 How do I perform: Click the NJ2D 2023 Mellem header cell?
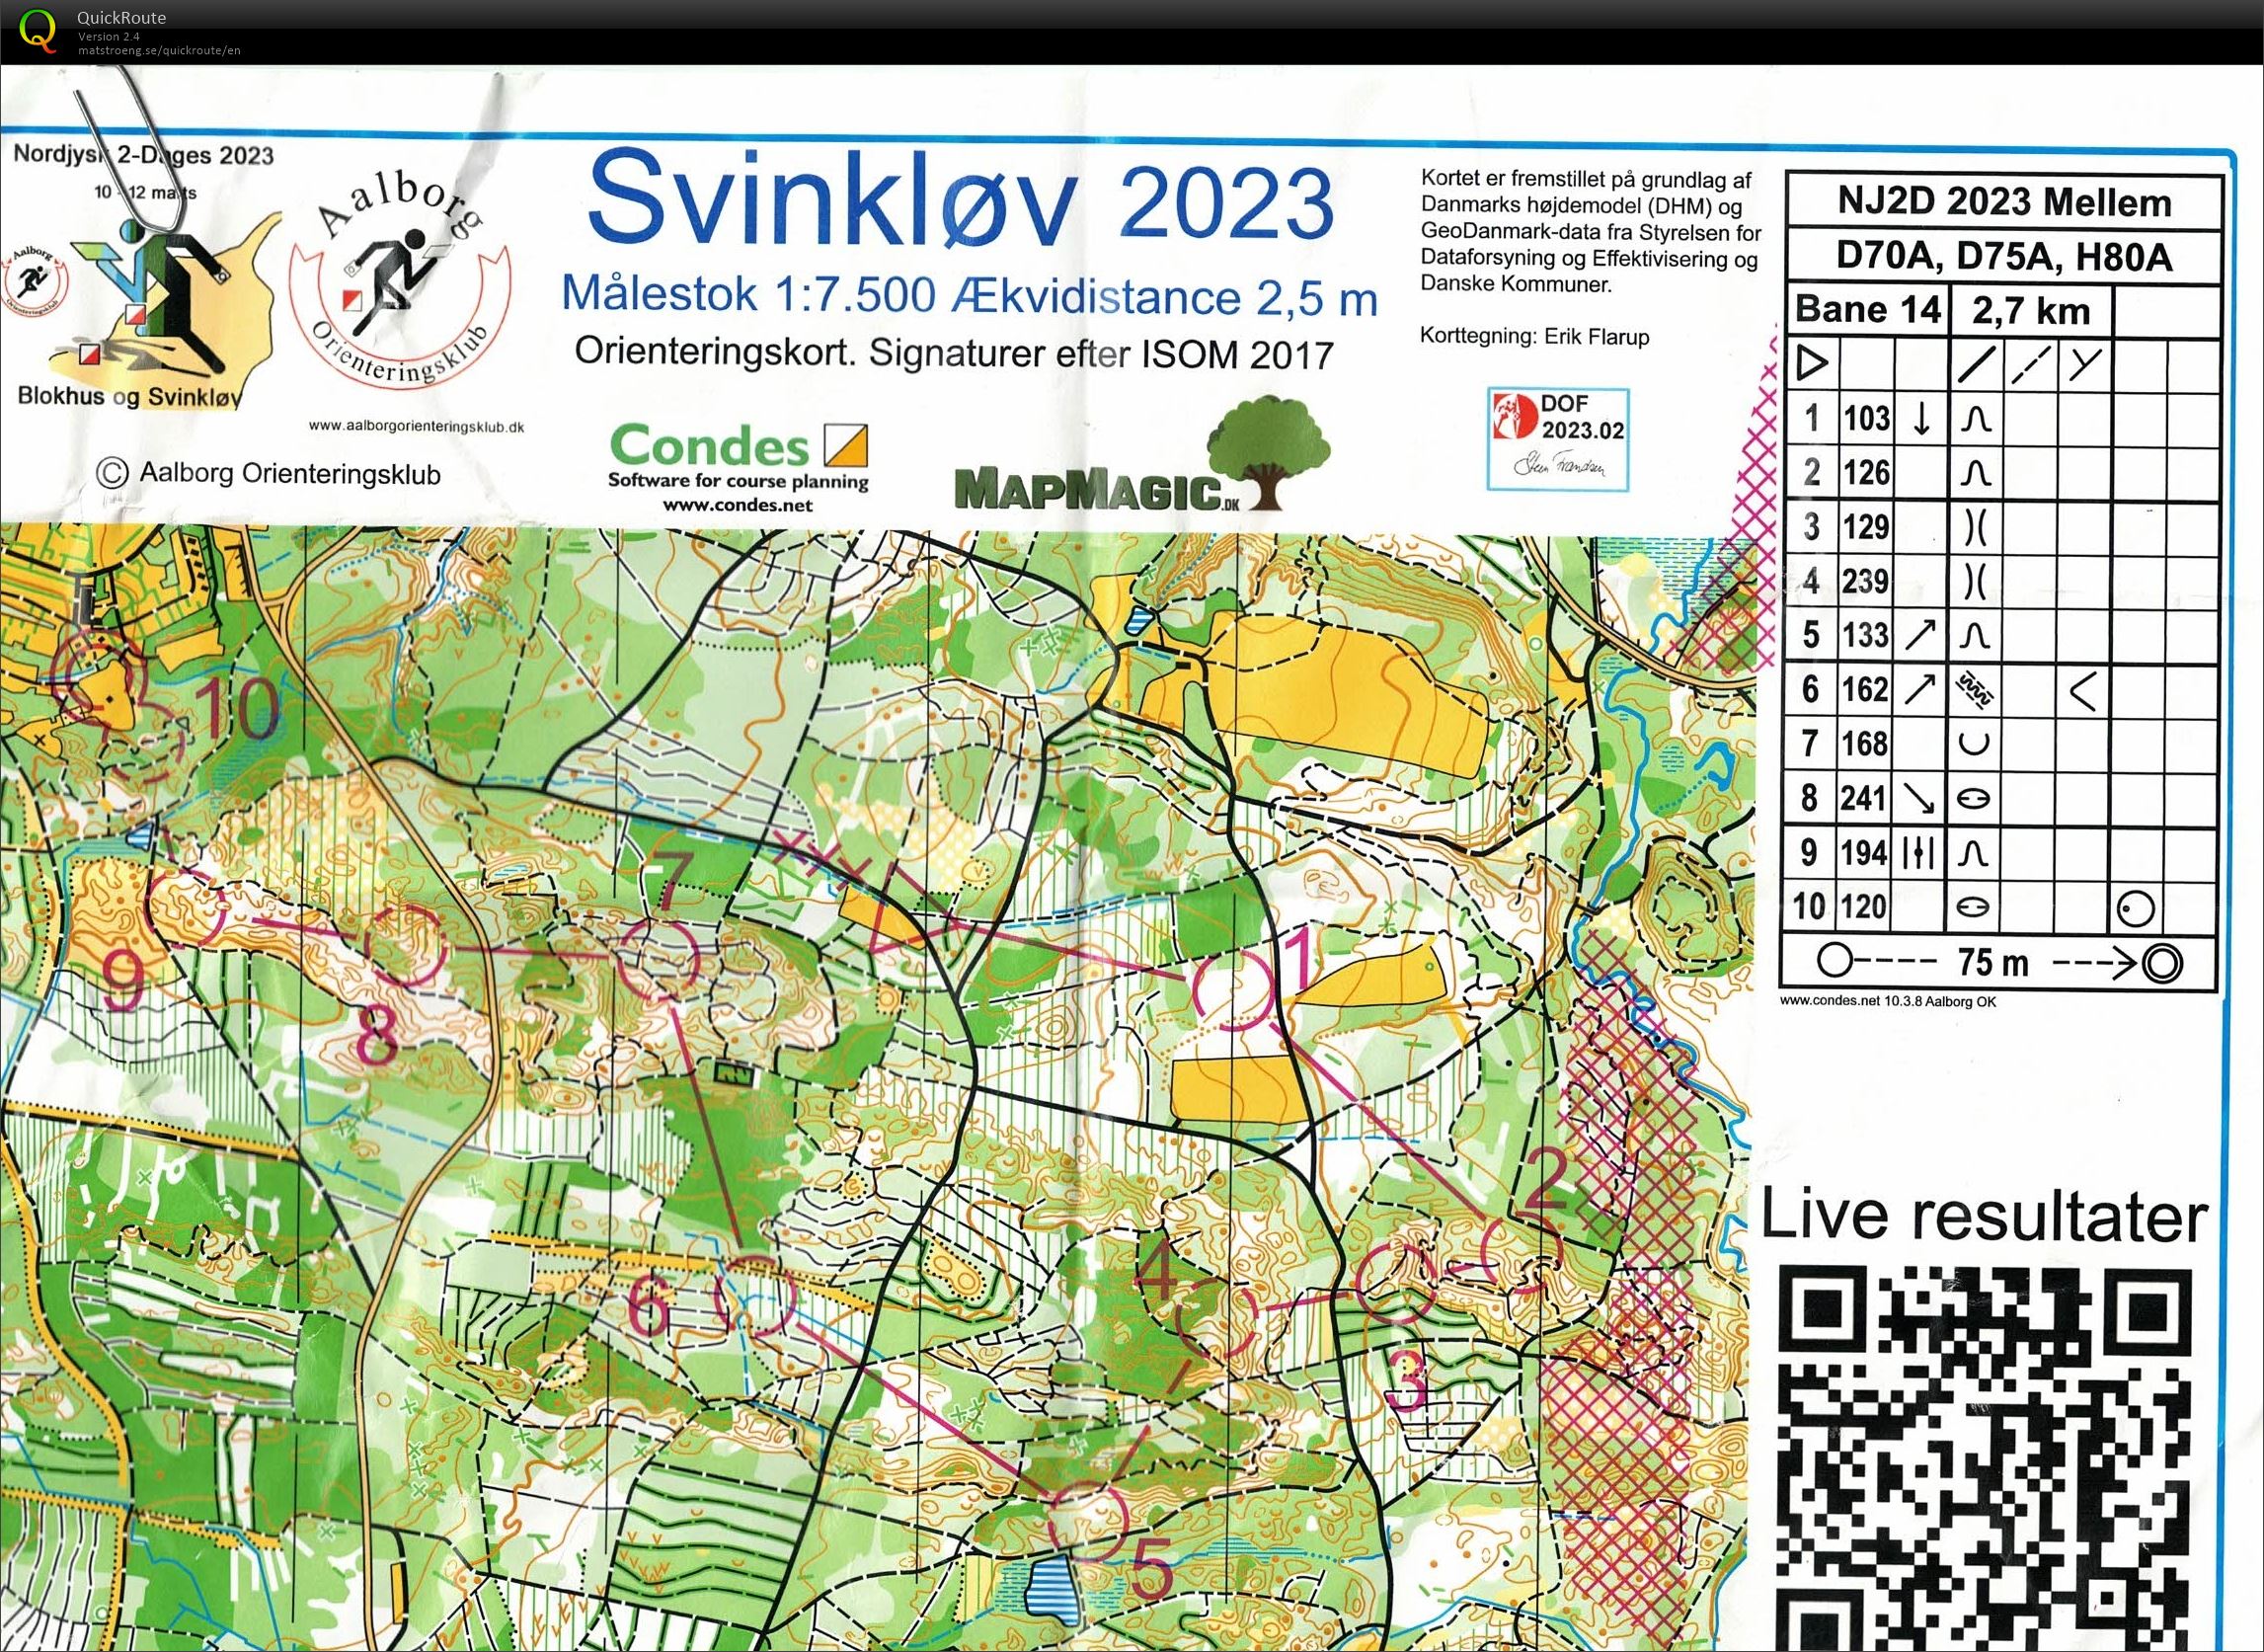2004,202
